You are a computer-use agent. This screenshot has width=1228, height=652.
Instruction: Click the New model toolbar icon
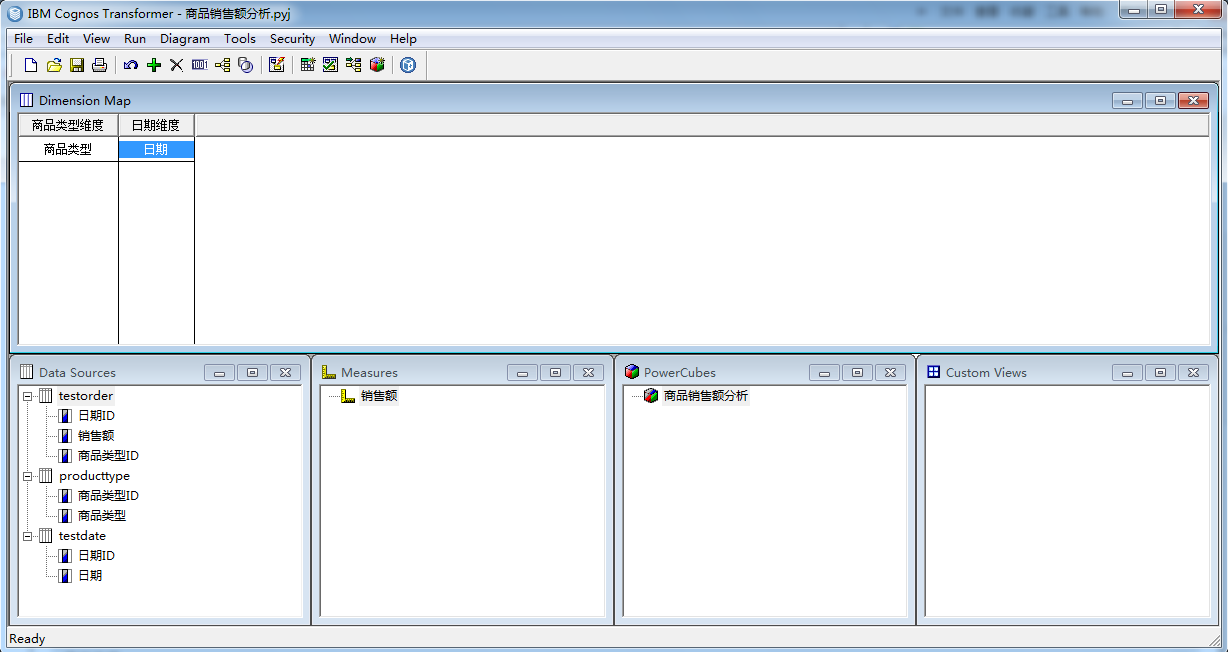click(31, 65)
